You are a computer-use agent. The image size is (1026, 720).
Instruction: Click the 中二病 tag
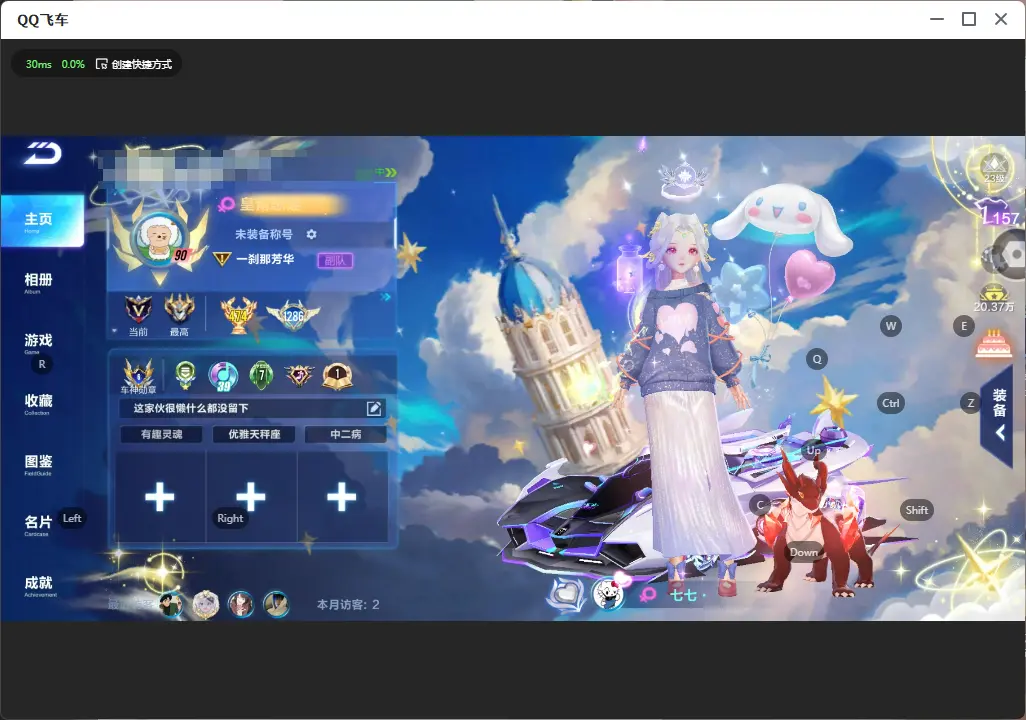point(345,435)
